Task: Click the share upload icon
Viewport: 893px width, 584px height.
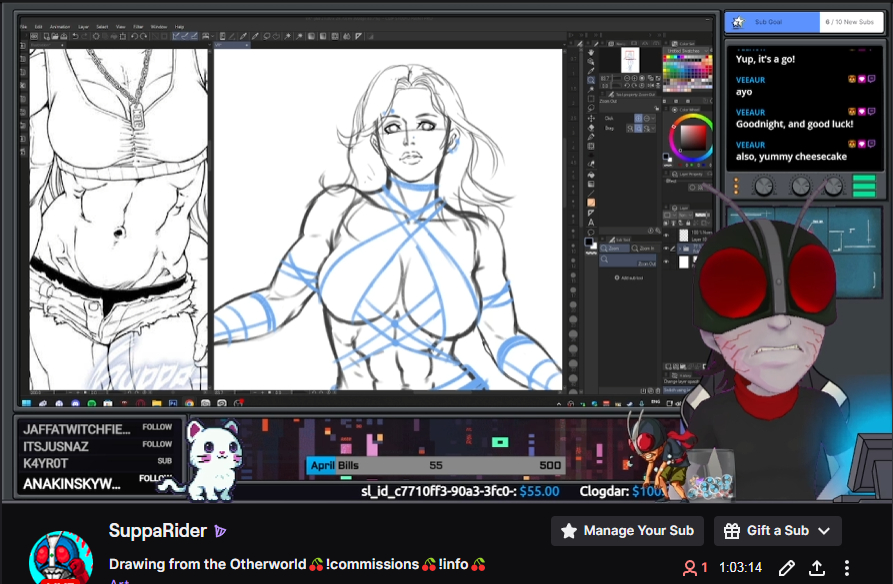Action: [x=817, y=568]
